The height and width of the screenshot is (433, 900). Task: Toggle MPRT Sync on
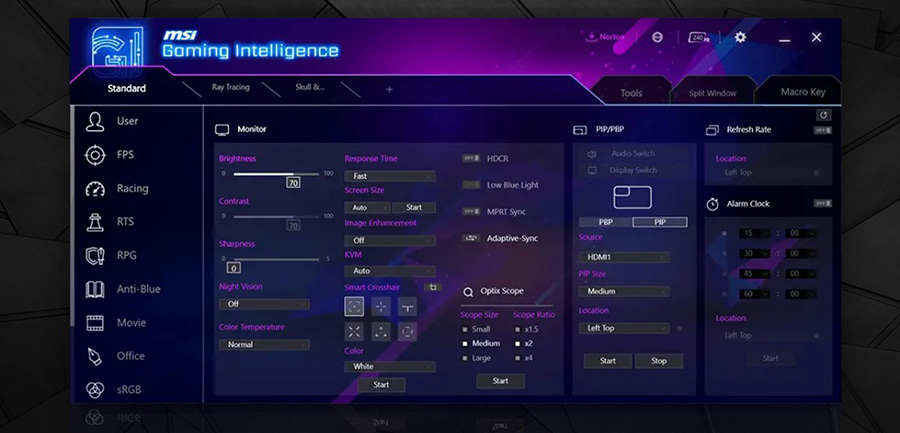click(x=471, y=212)
